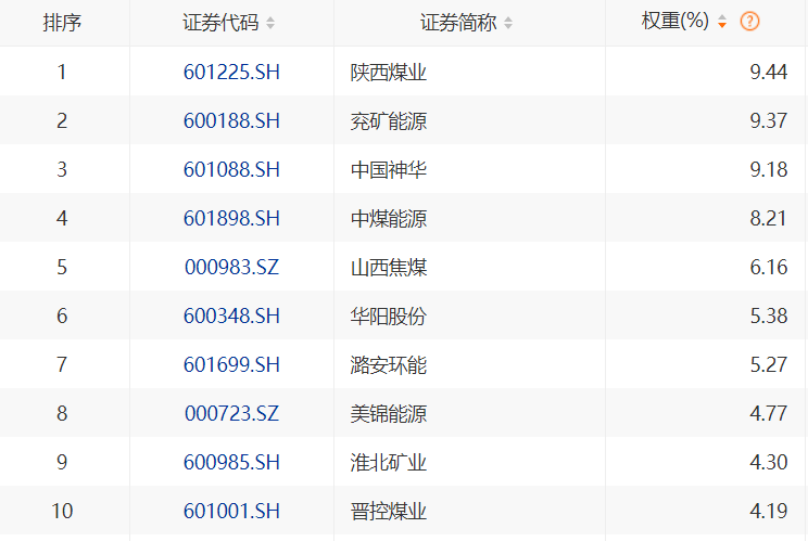This screenshot has height=542, width=808.
Task: Click weight value 4.30
Action: (768, 462)
